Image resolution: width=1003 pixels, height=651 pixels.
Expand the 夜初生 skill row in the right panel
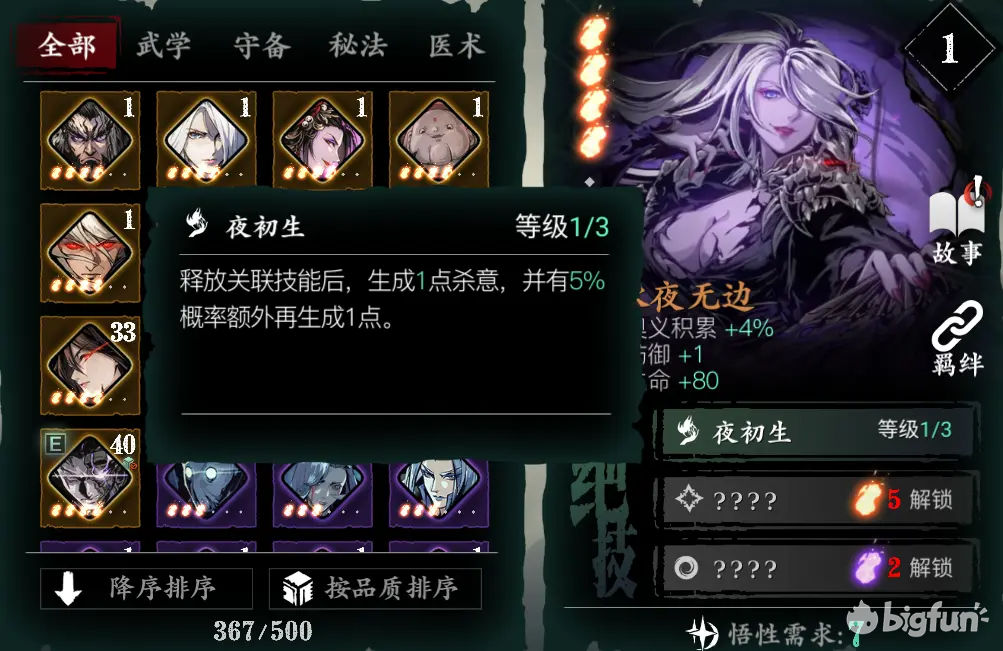point(817,432)
